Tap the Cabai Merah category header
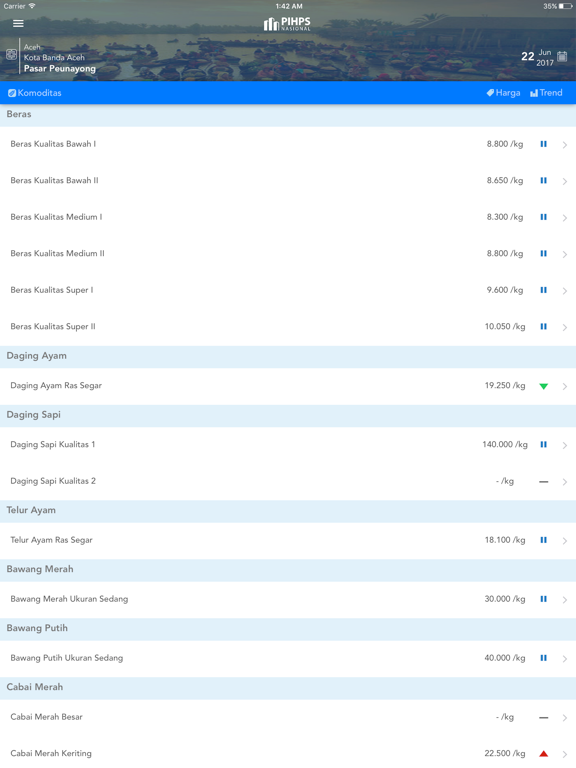 (x=288, y=687)
